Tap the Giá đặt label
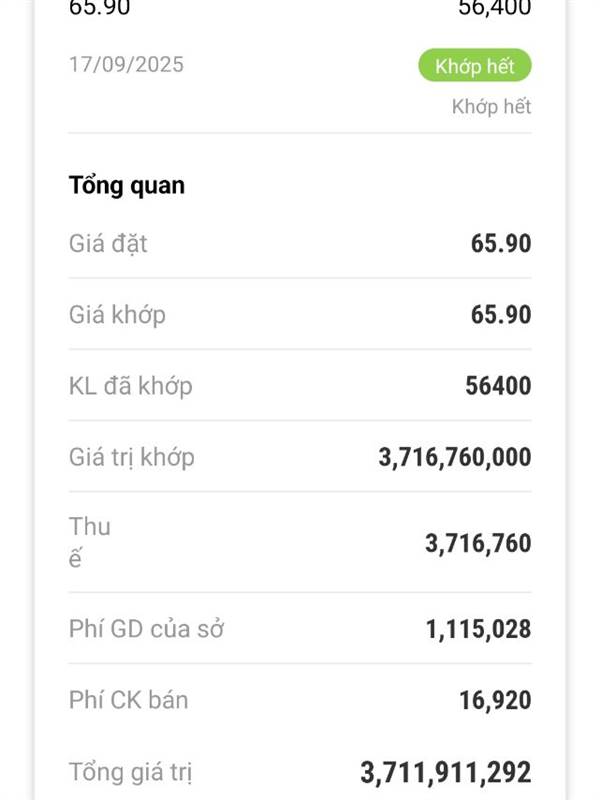This screenshot has width=600, height=800. tap(108, 243)
